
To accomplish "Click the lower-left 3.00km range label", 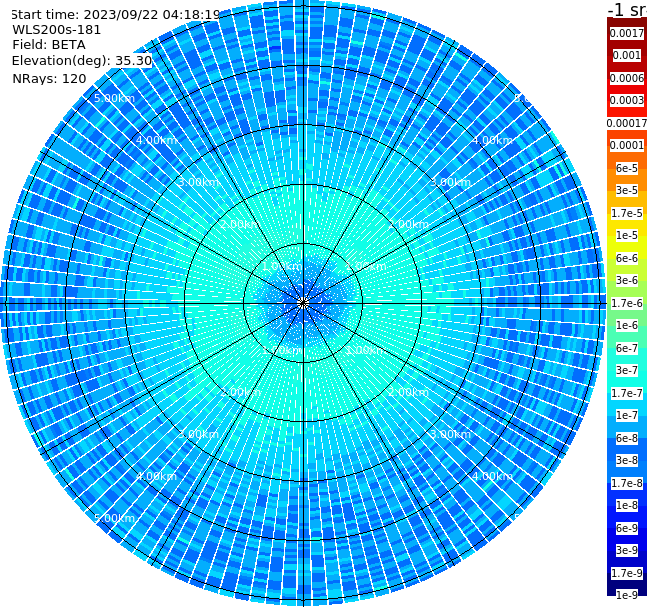I will (x=198, y=434).
